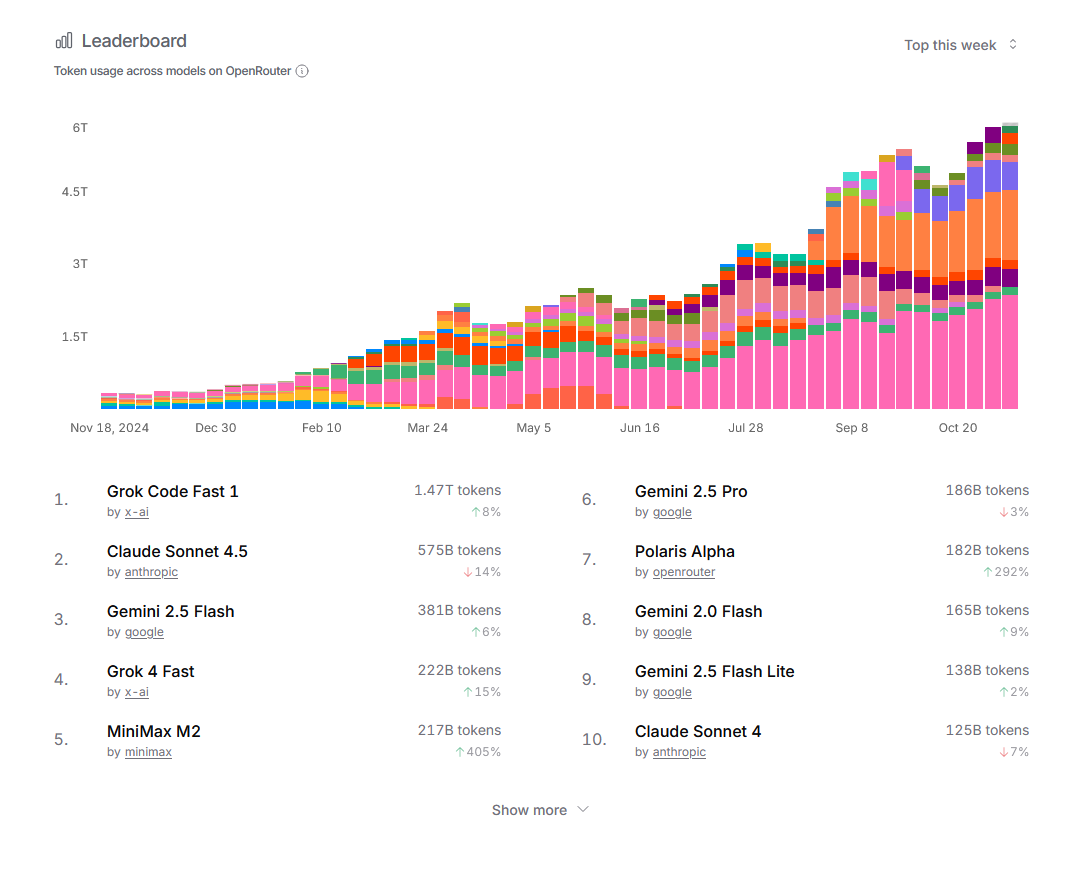Viewport: 1072px width, 874px height.
Task: Open the Claude Sonnet 4.5 model page
Action: (x=177, y=551)
